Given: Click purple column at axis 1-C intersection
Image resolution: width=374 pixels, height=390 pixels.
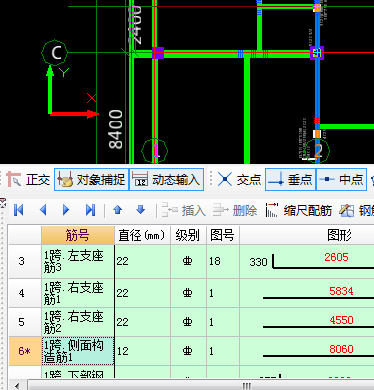Looking at the screenshot, I should pyautogui.click(x=158, y=53).
